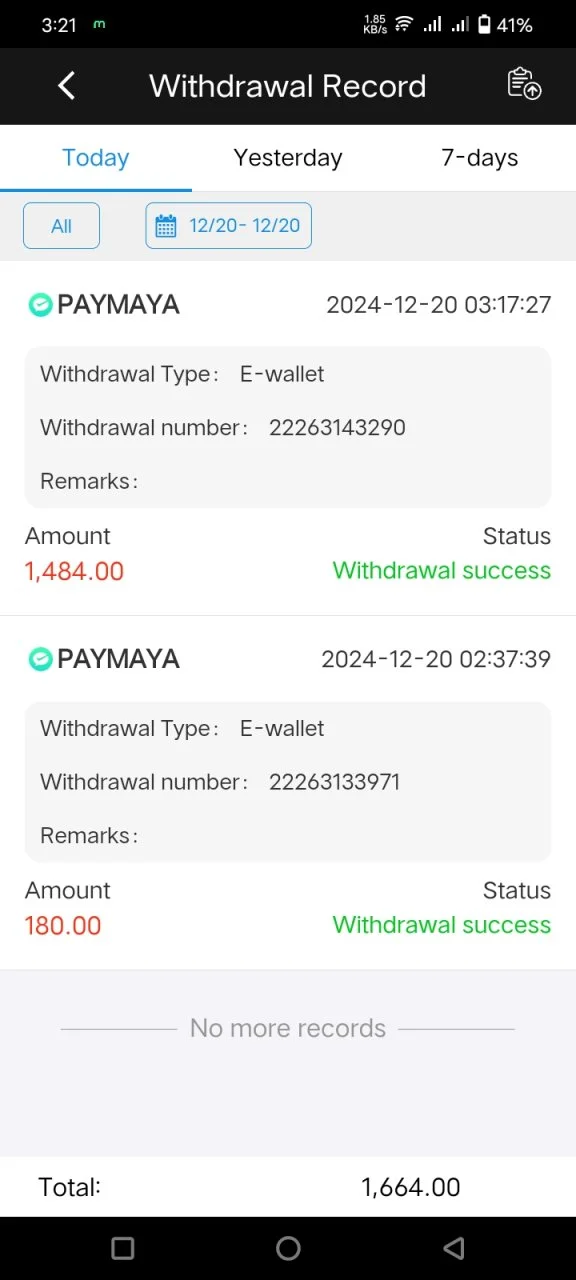The height and width of the screenshot is (1280, 576).
Task: Select withdrawal number 22263133971
Action: coord(334,782)
